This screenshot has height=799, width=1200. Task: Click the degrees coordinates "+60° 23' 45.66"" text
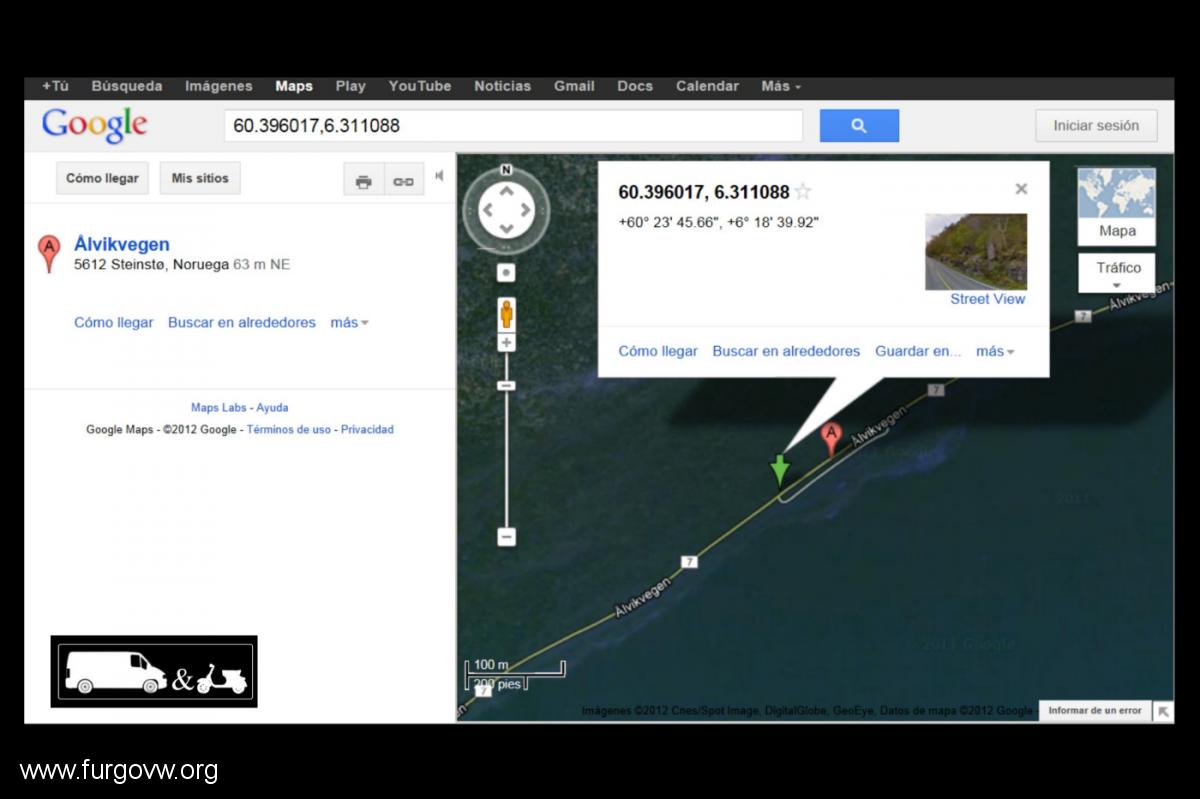click(670, 222)
